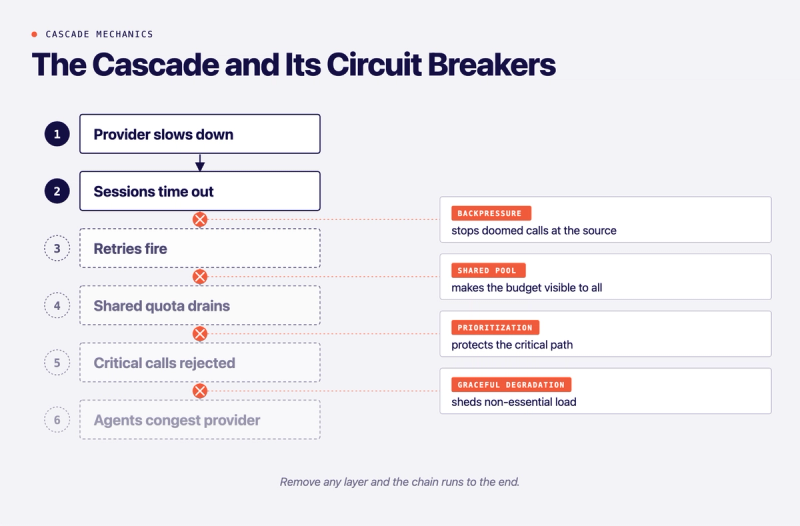The image size is (800, 526).
Task: Click the X breaker below Sessions time out
Action: (200, 219)
